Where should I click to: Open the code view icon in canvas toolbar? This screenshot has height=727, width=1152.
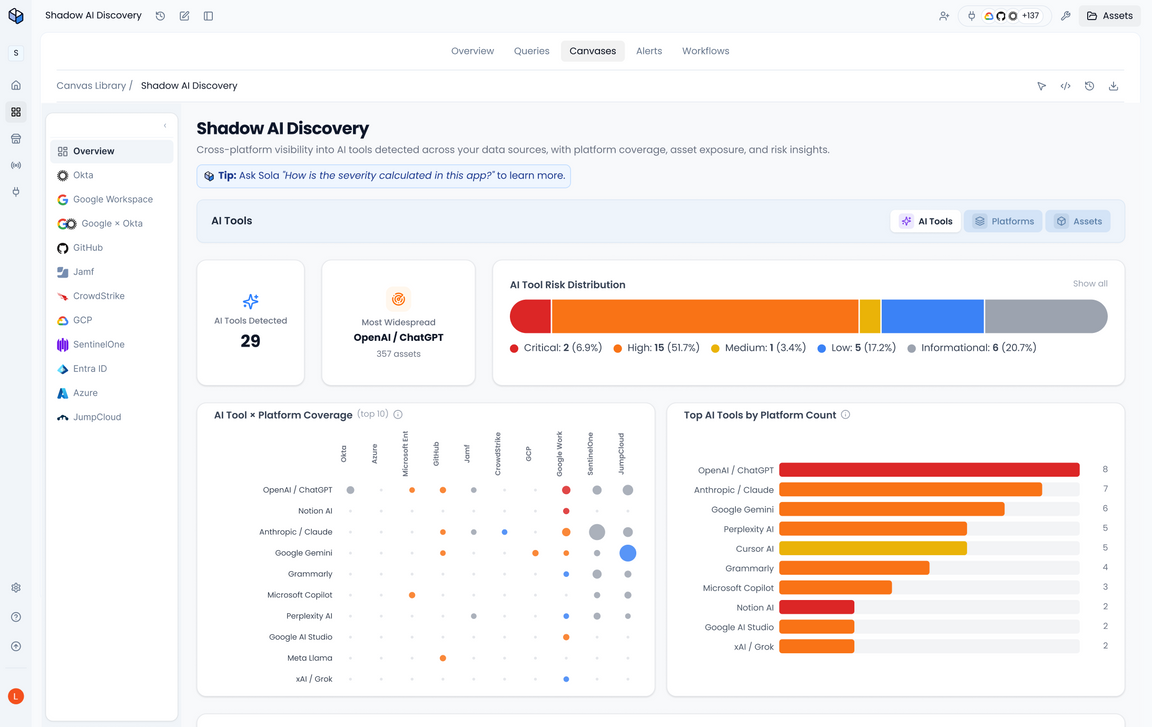(1065, 86)
